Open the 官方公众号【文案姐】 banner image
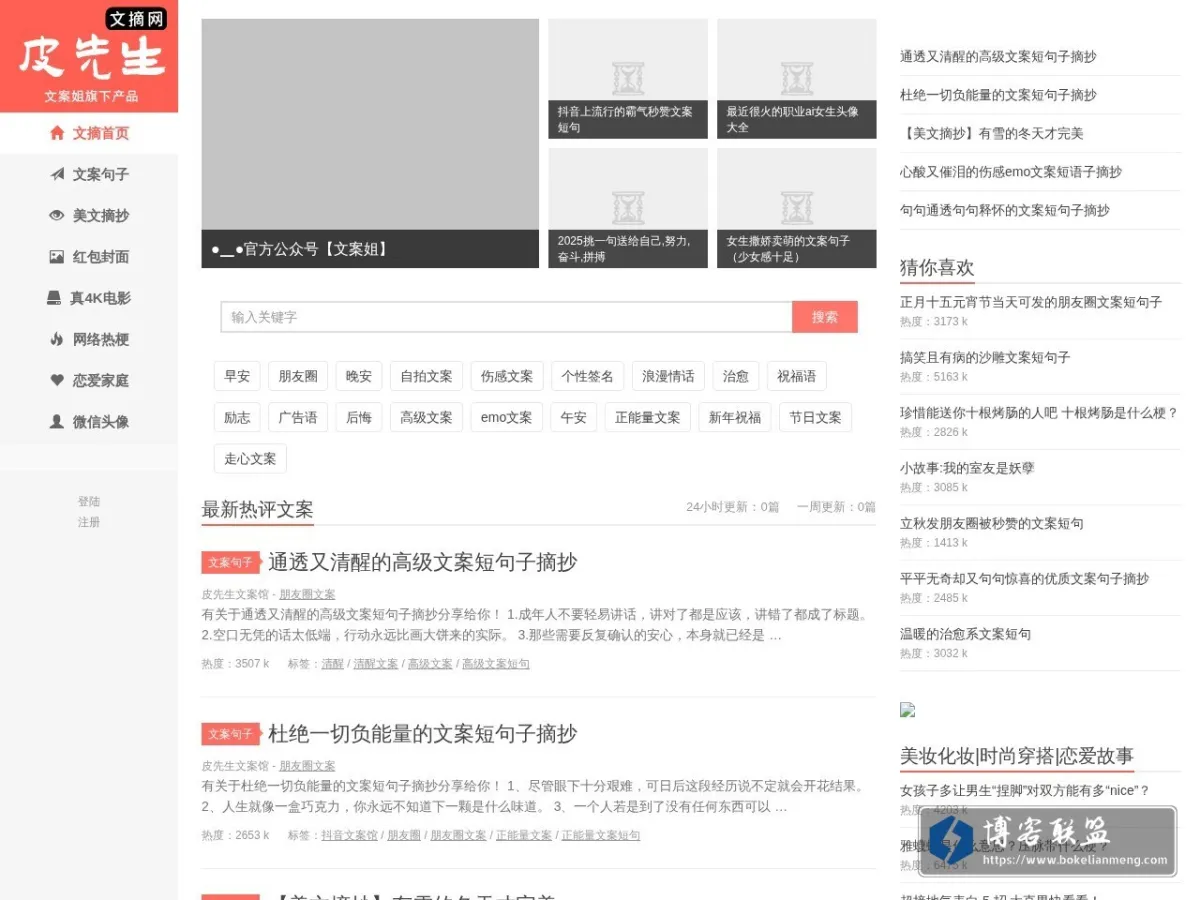The width and height of the screenshot is (1200, 900). pos(370,143)
